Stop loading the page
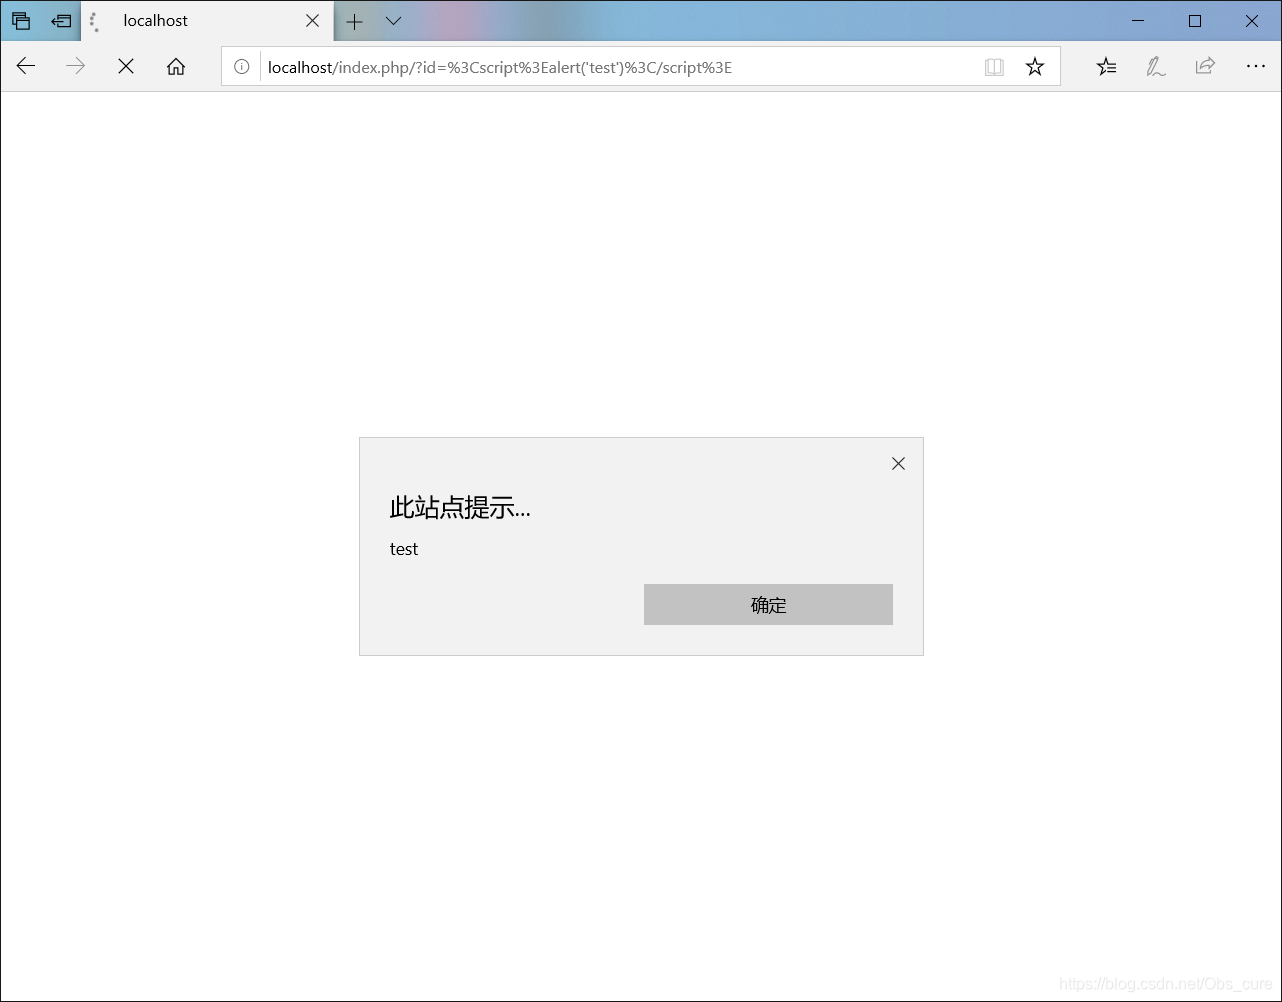1282x1002 pixels. (x=125, y=66)
